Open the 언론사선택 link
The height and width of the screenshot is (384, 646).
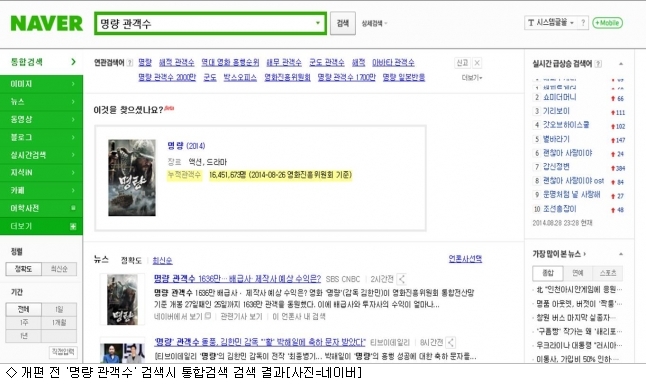pos(465,259)
